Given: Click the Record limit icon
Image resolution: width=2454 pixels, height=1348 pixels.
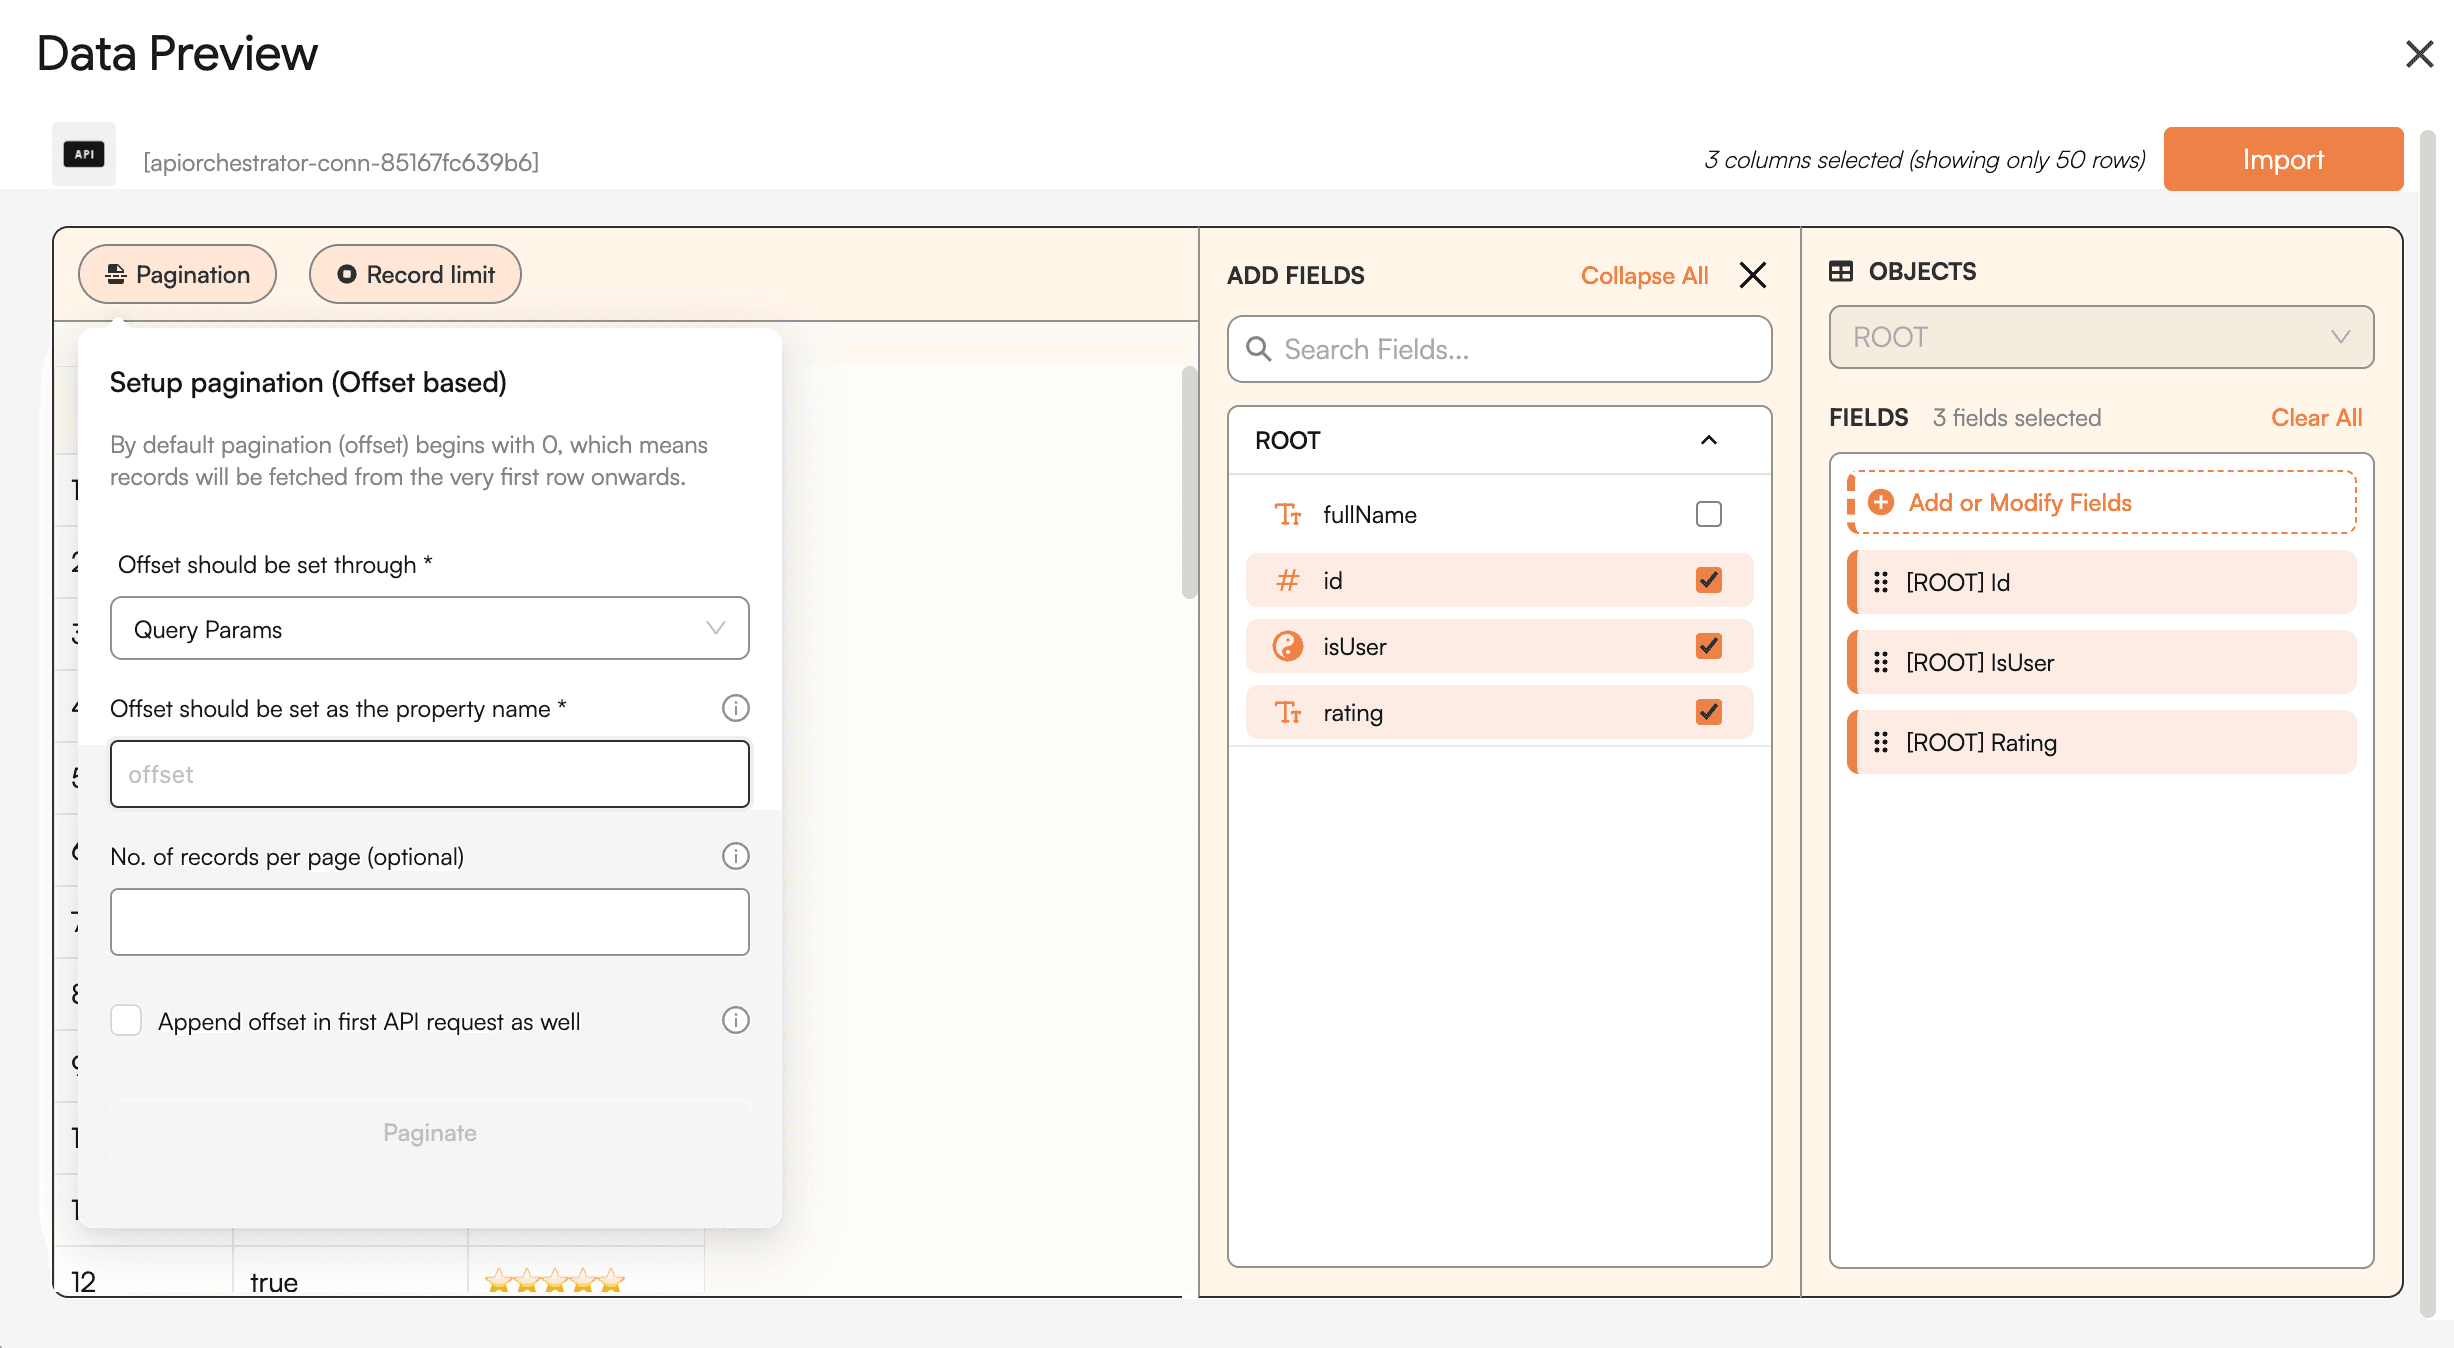Looking at the screenshot, I should (x=343, y=274).
